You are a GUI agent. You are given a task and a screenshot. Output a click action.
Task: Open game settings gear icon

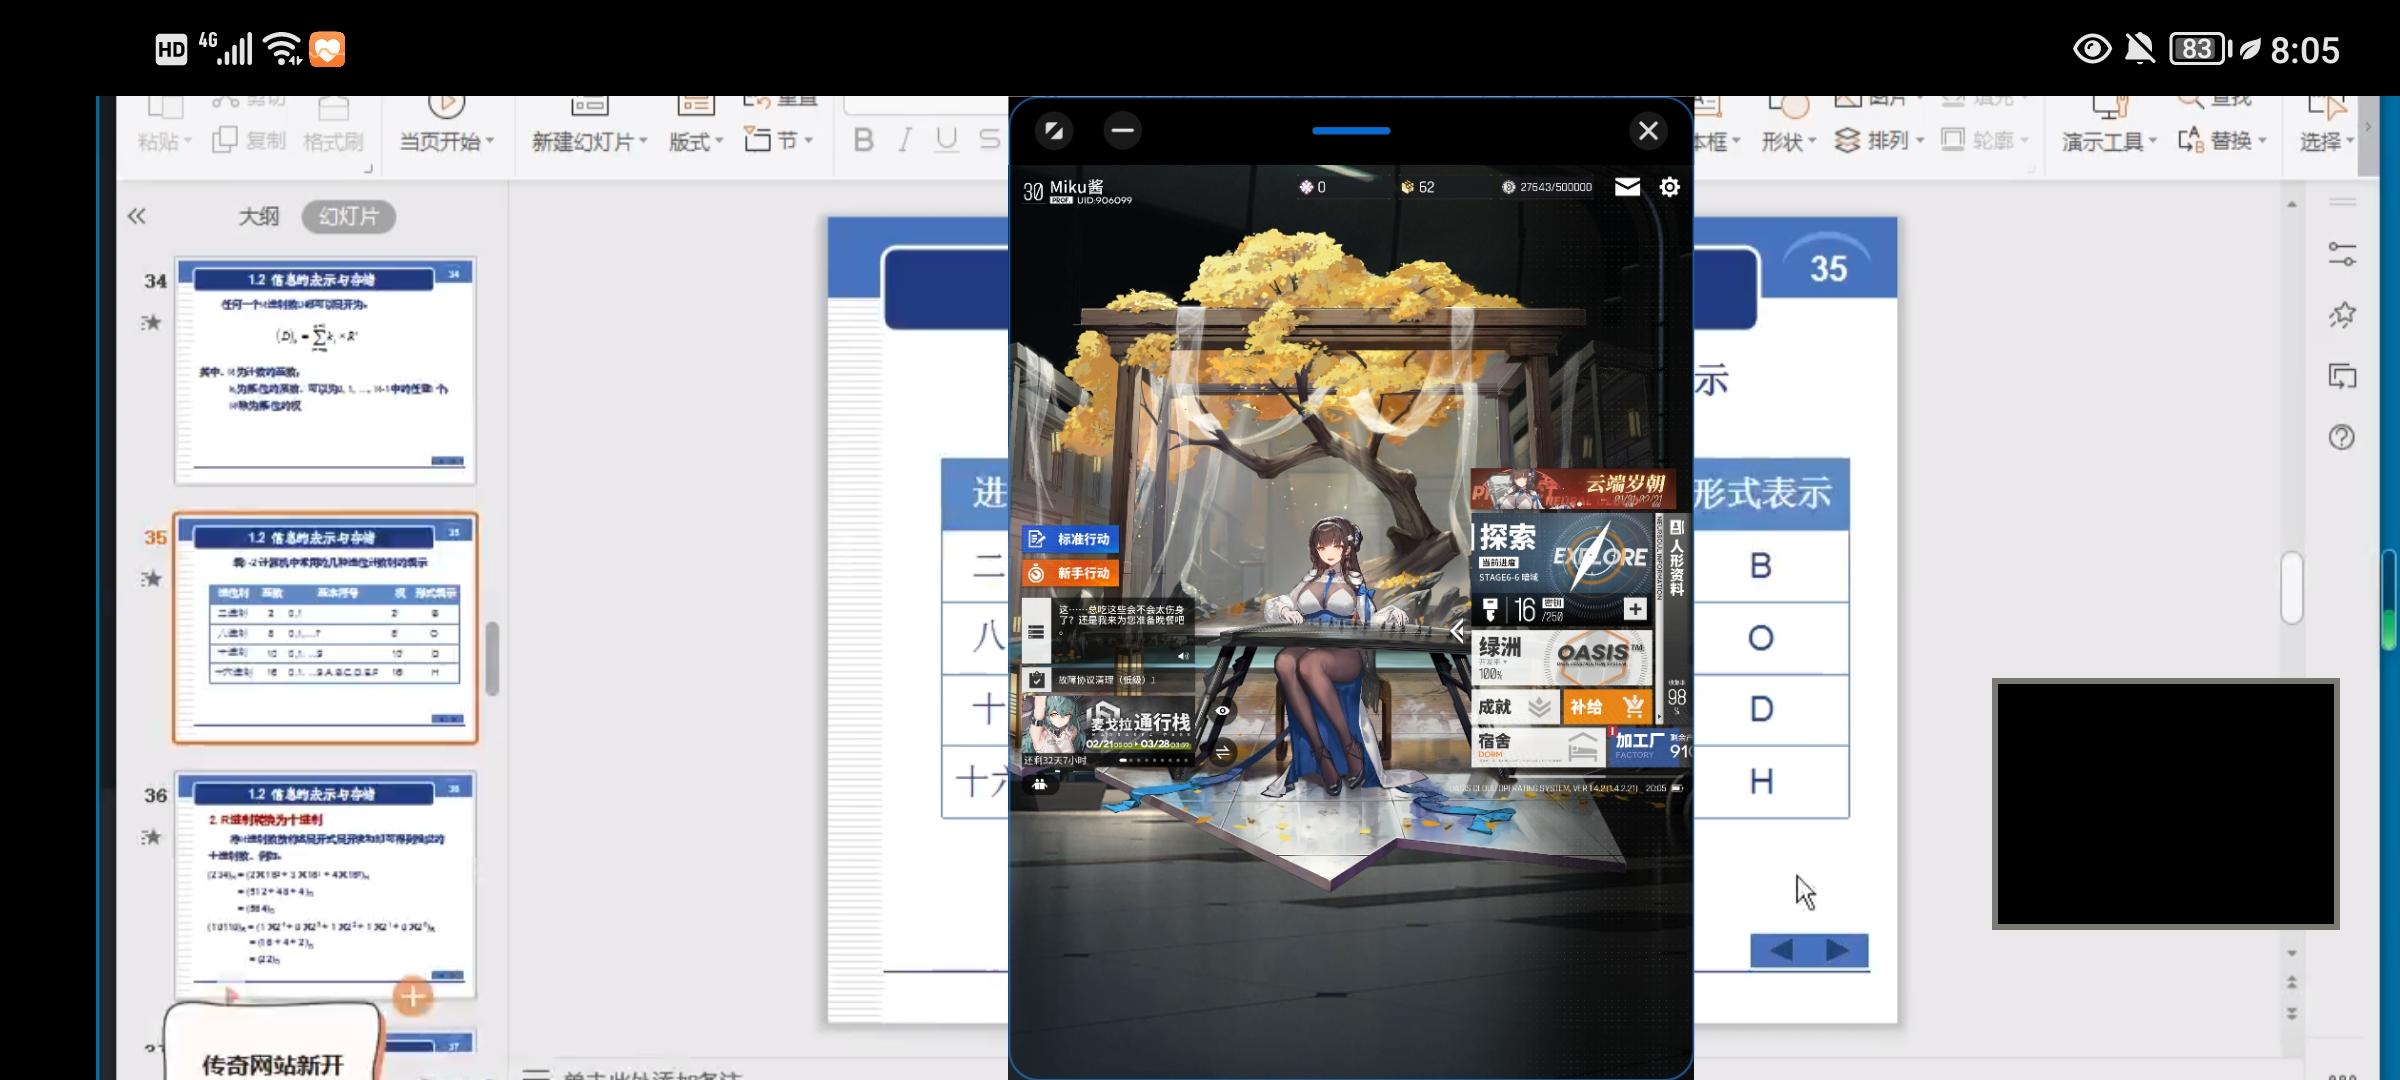[x=1669, y=187]
